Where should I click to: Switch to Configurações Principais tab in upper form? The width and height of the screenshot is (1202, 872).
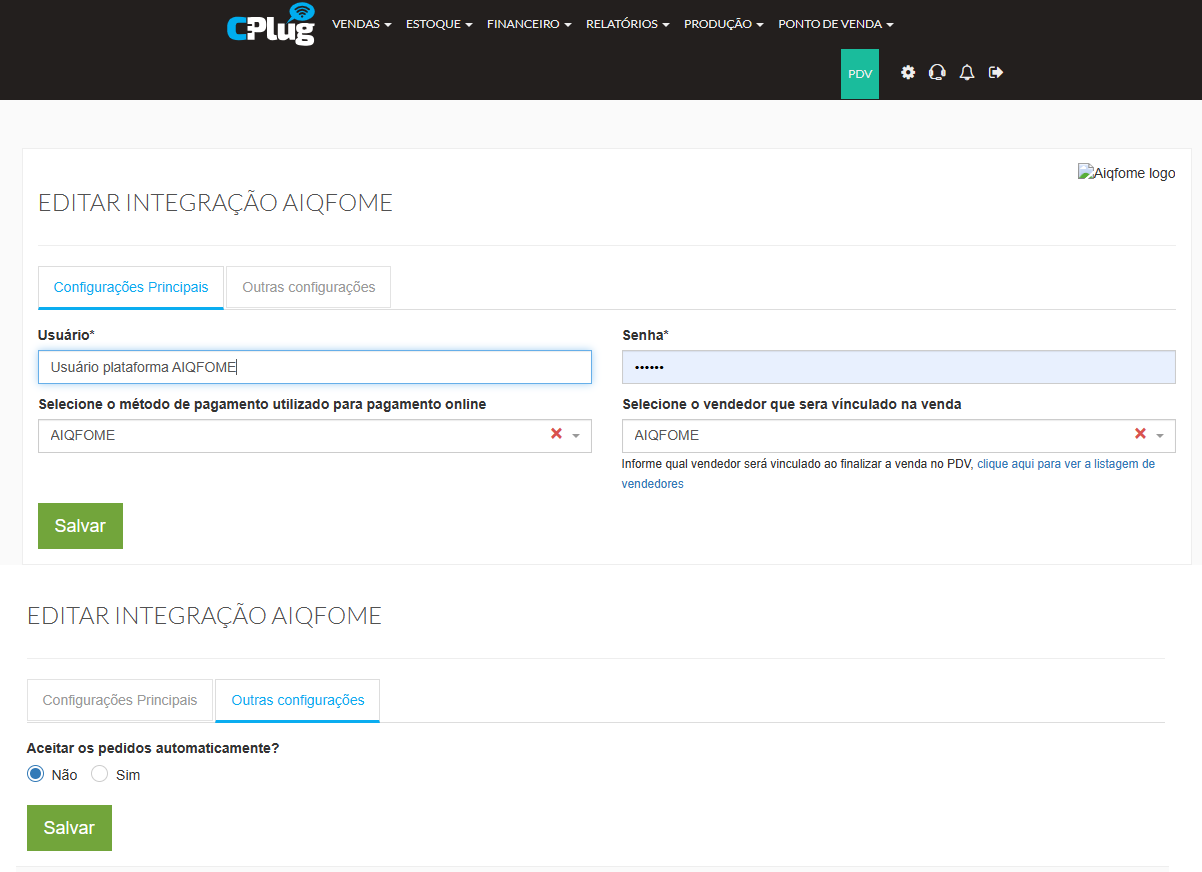[131, 287]
